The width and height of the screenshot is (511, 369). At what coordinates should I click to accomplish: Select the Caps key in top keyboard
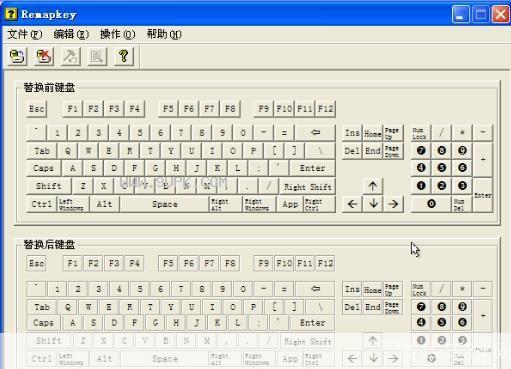pyautogui.click(x=43, y=168)
